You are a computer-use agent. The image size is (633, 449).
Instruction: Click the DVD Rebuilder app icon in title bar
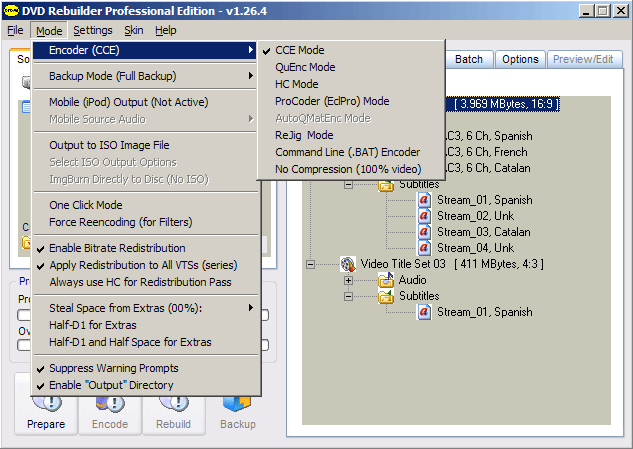(11, 11)
